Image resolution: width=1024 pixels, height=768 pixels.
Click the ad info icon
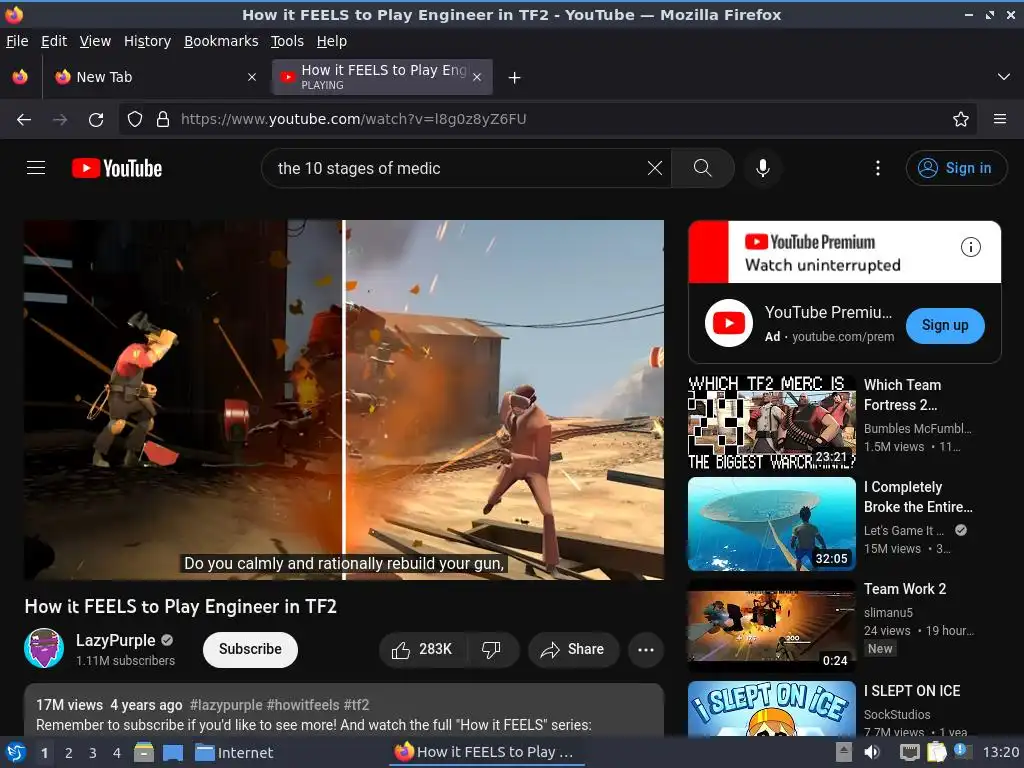click(970, 247)
